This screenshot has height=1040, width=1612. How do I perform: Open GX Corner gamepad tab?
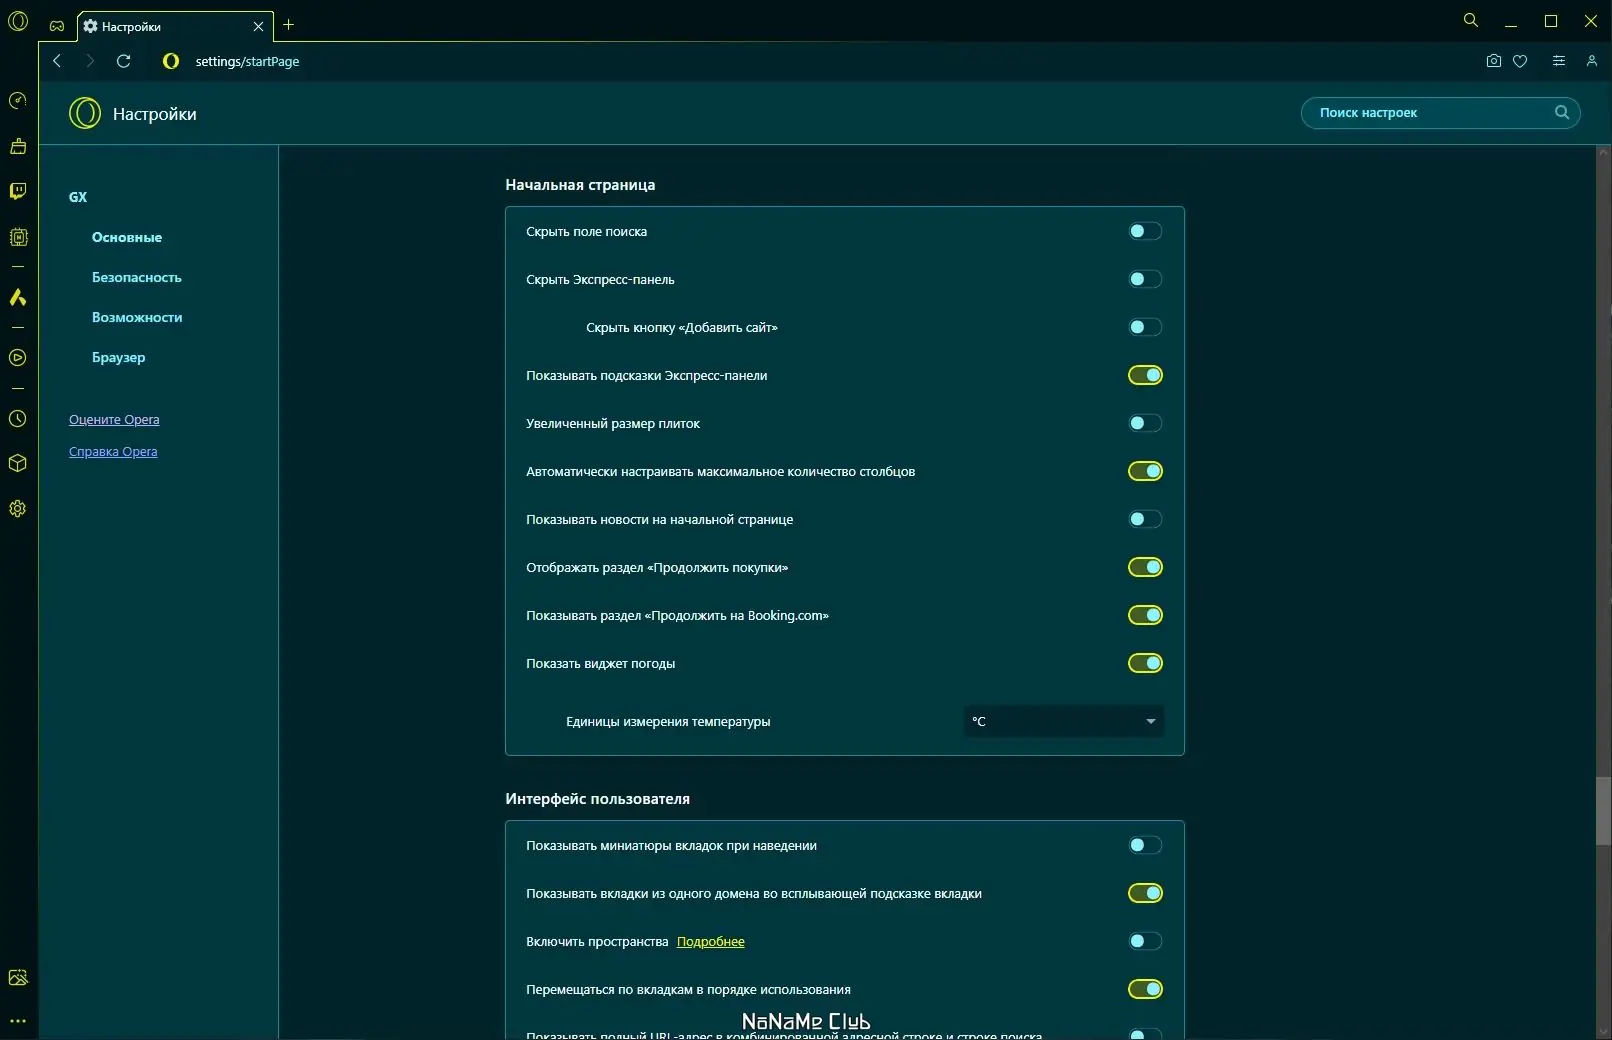[57, 26]
